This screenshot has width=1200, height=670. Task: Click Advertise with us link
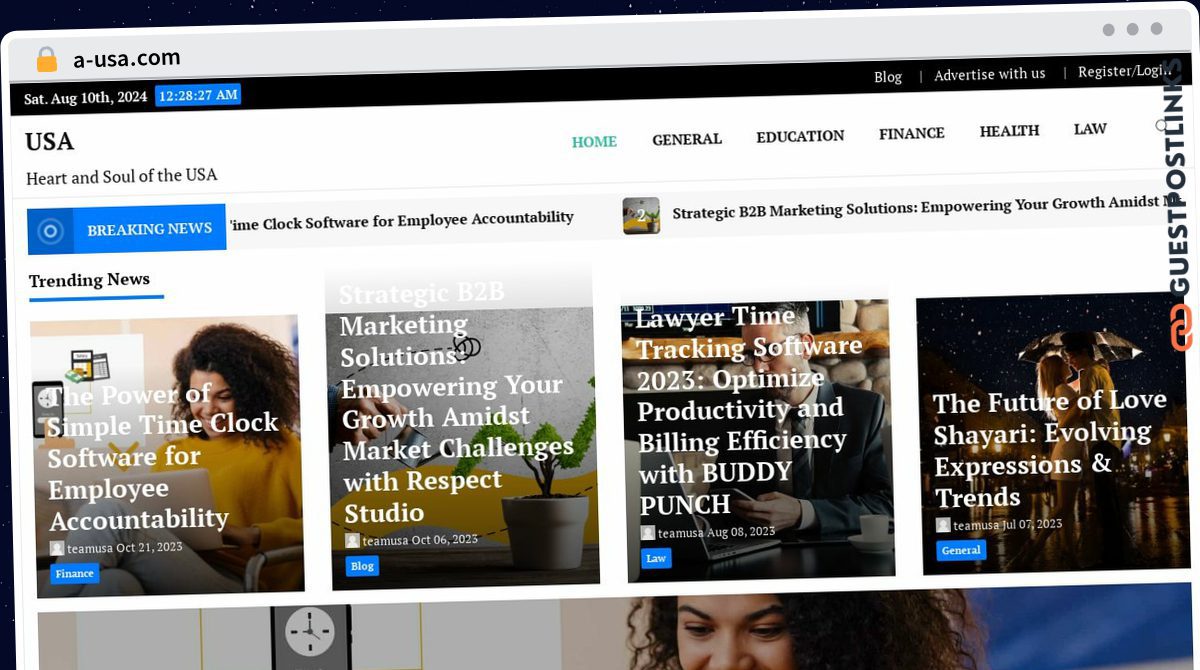(x=990, y=74)
